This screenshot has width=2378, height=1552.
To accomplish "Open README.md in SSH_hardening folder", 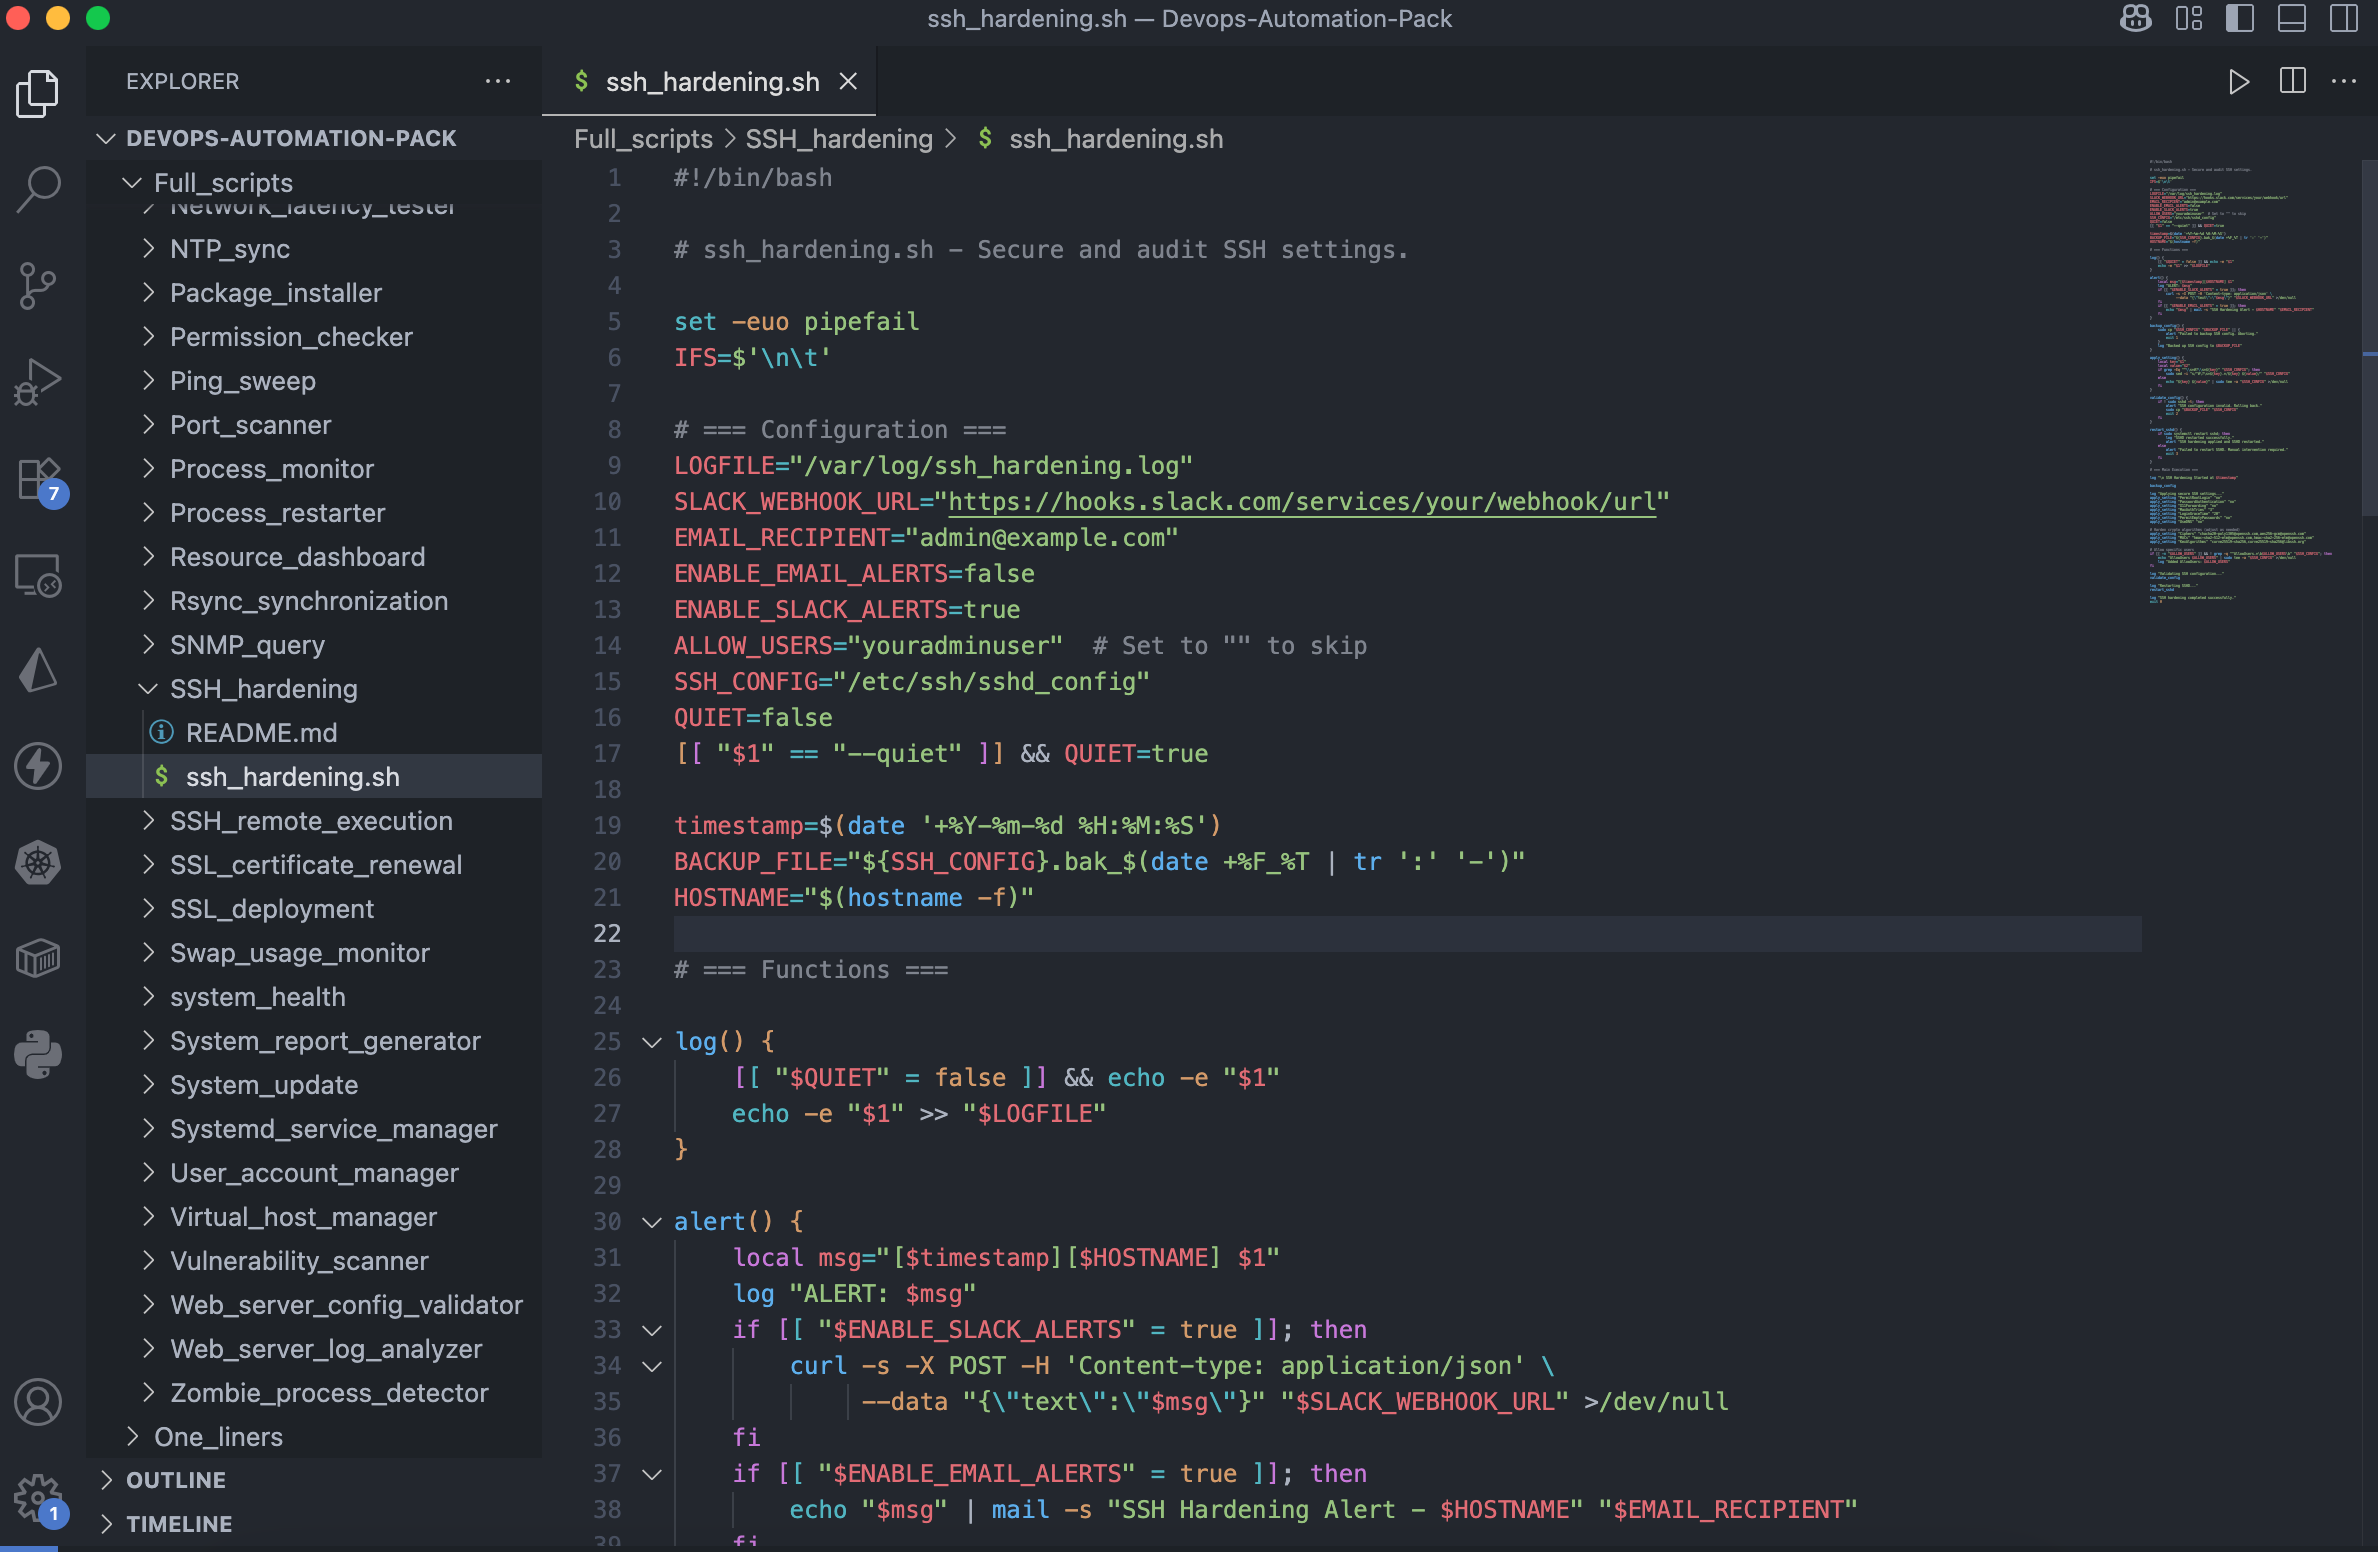I will (x=261, y=733).
